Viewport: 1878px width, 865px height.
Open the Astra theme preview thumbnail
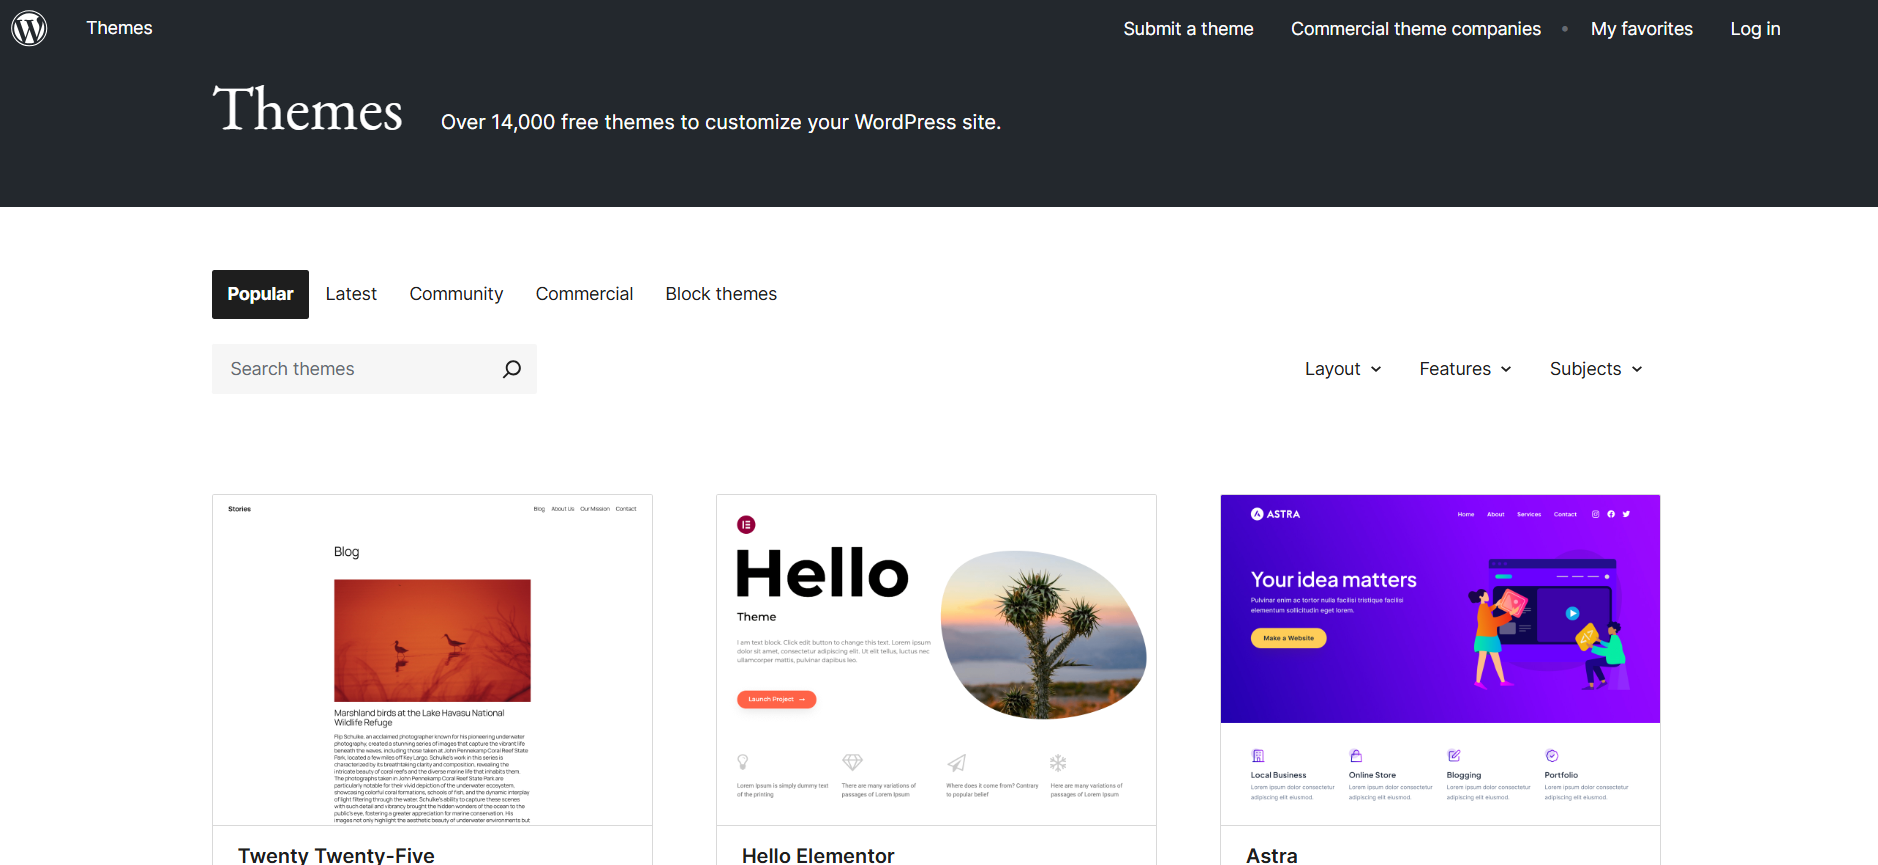click(1440, 660)
